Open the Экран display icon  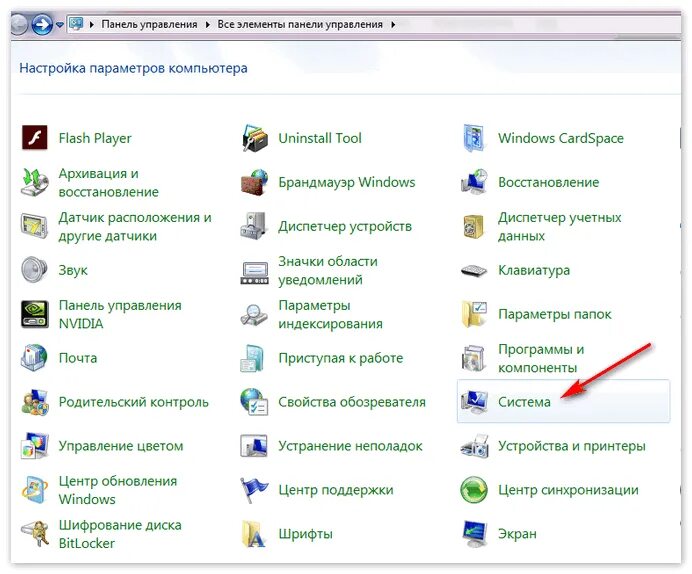click(x=474, y=533)
